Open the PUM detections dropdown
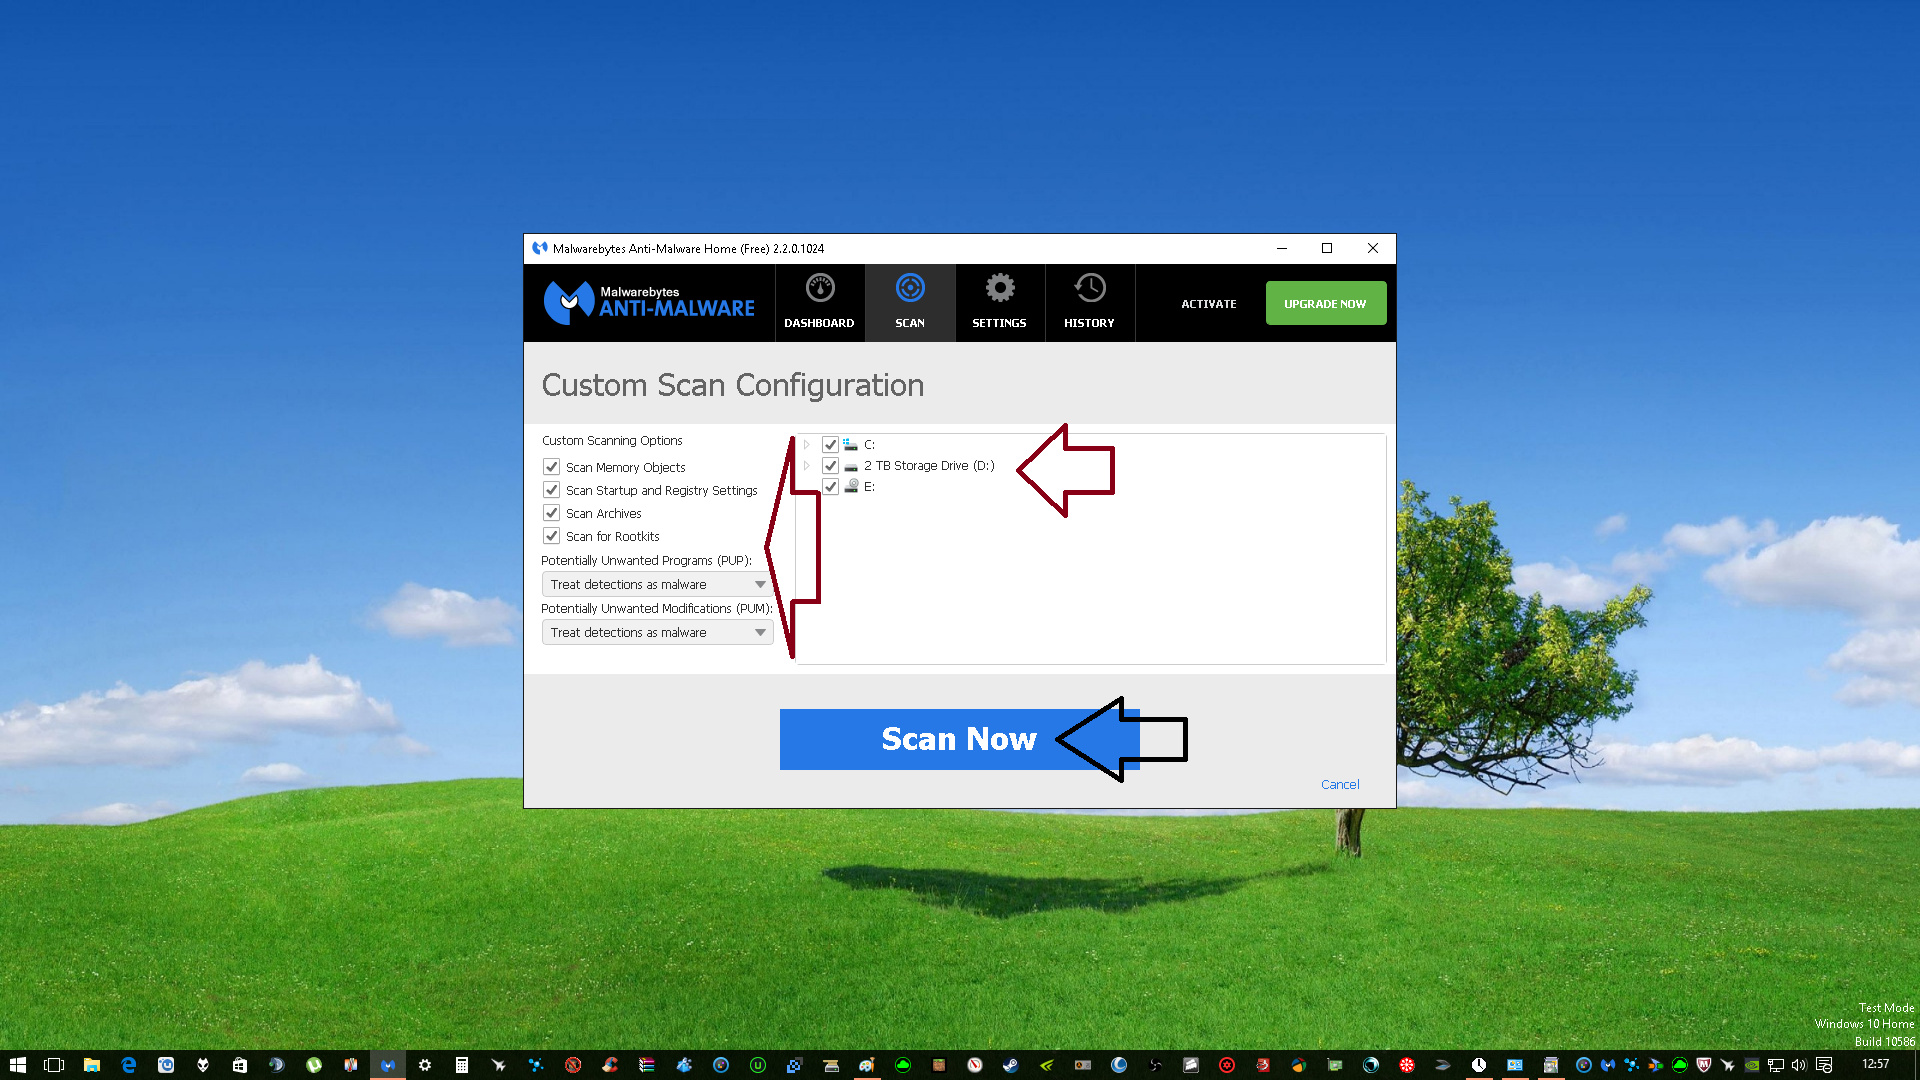Screen dimensions: 1920x1080 657,632
